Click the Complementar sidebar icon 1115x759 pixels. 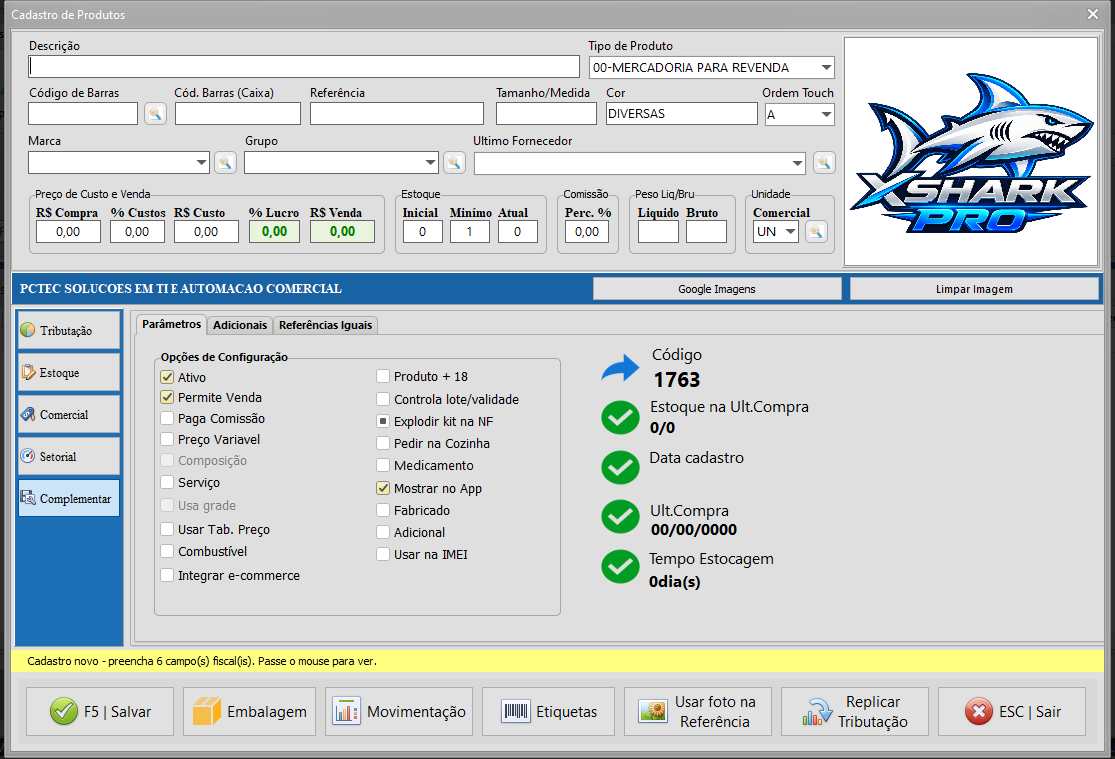28,498
